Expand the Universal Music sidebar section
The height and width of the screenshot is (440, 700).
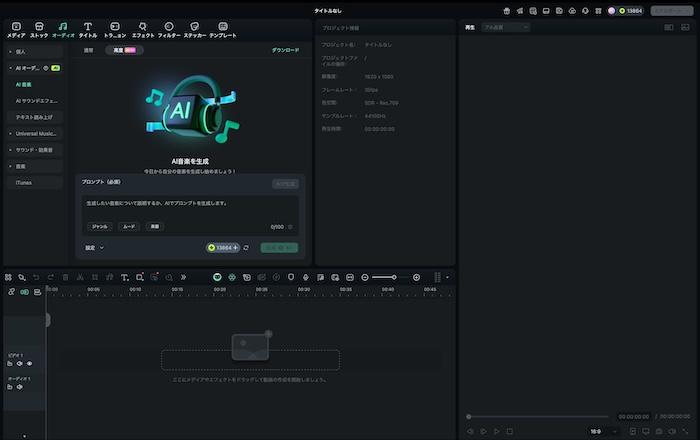coord(34,133)
